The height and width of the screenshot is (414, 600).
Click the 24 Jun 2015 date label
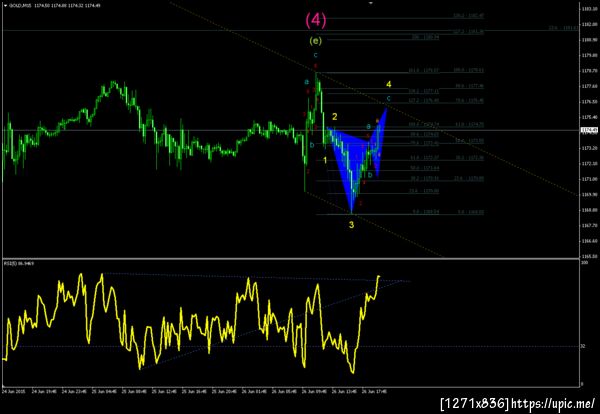click(x=13, y=392)
